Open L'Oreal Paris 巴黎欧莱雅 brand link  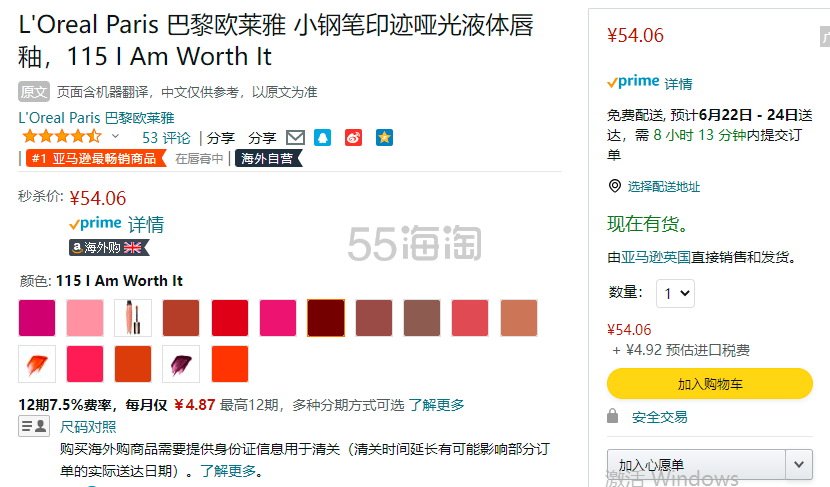[x=96, y=118]
